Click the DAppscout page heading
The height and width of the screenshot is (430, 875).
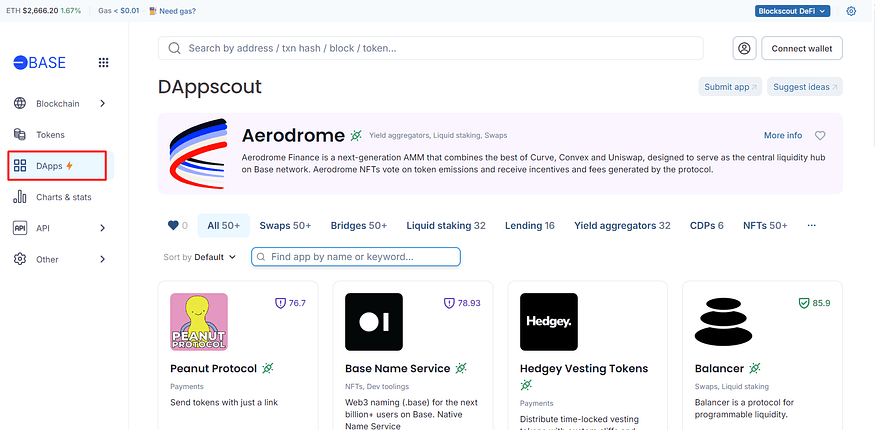(x=210, y=87)
